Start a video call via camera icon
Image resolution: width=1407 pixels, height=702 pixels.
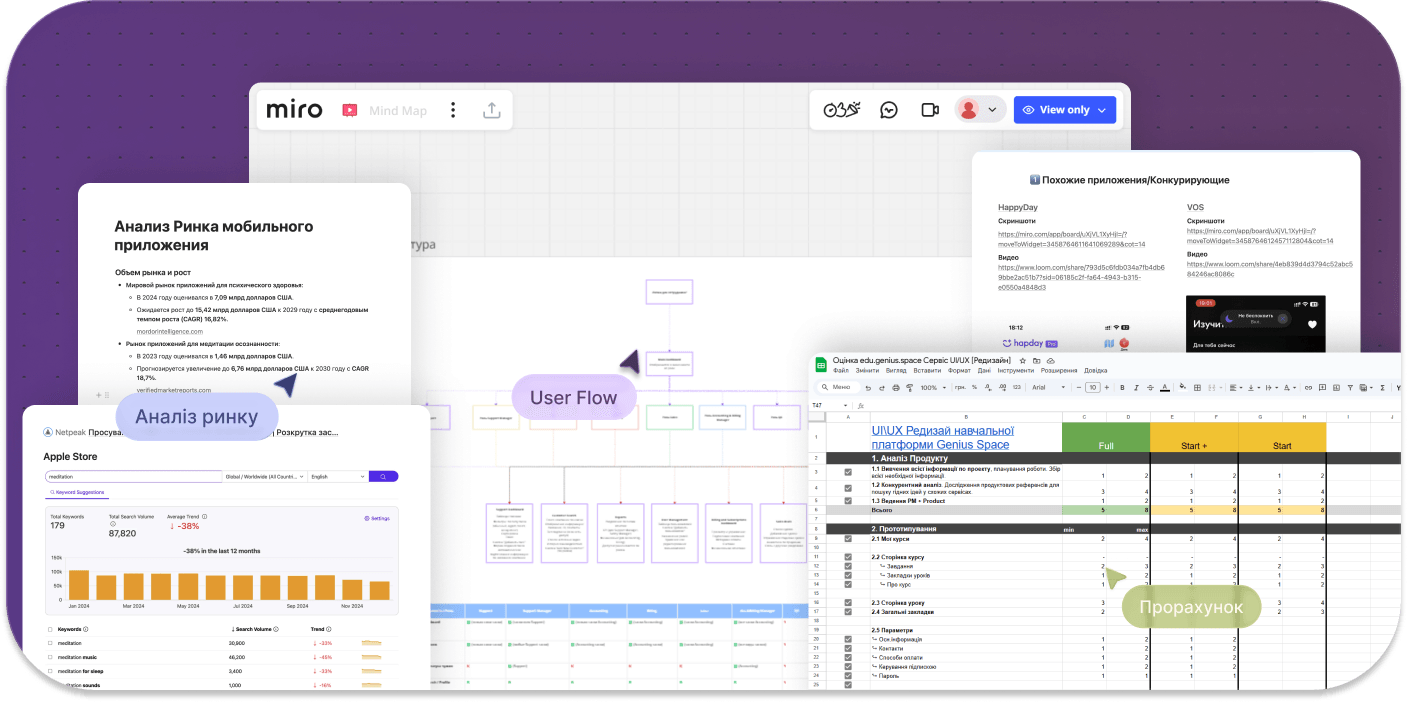point(930,110)
